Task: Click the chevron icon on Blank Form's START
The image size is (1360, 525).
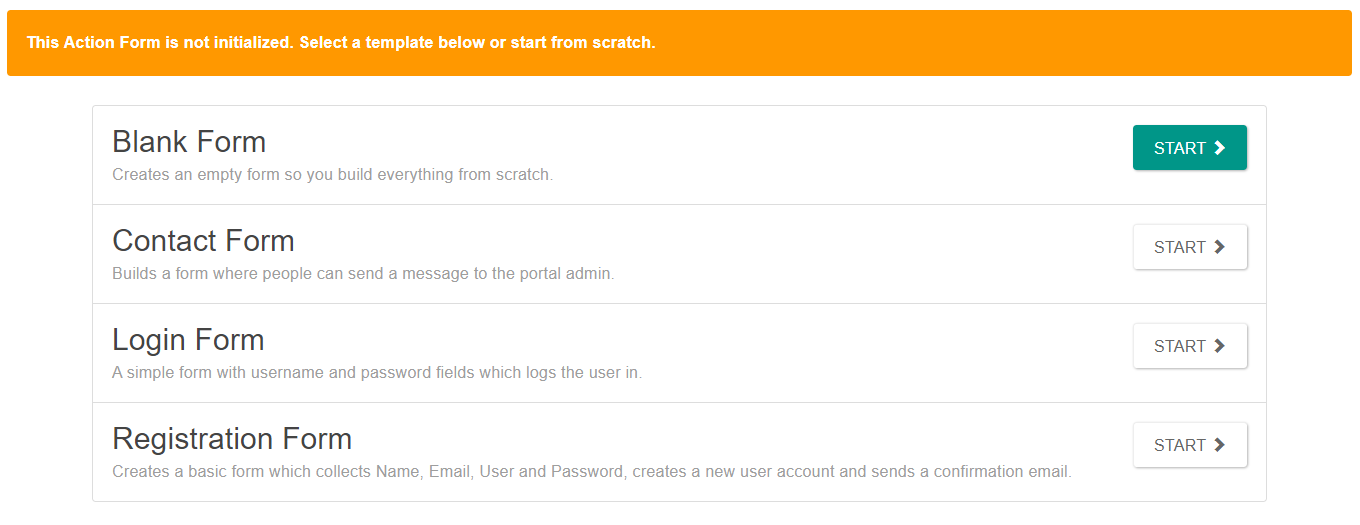Action: pos(1219,148)
